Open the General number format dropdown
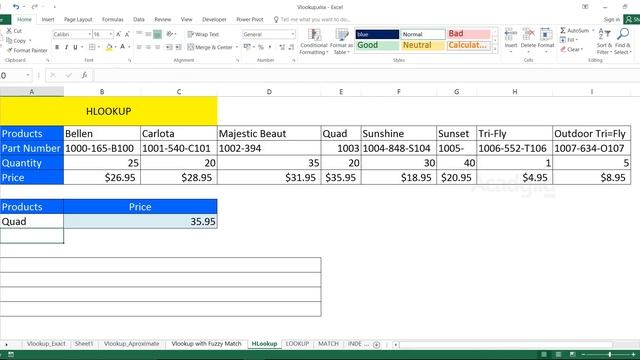The width and height of the screenshot is (640, 360). click(x=293, y=34)
